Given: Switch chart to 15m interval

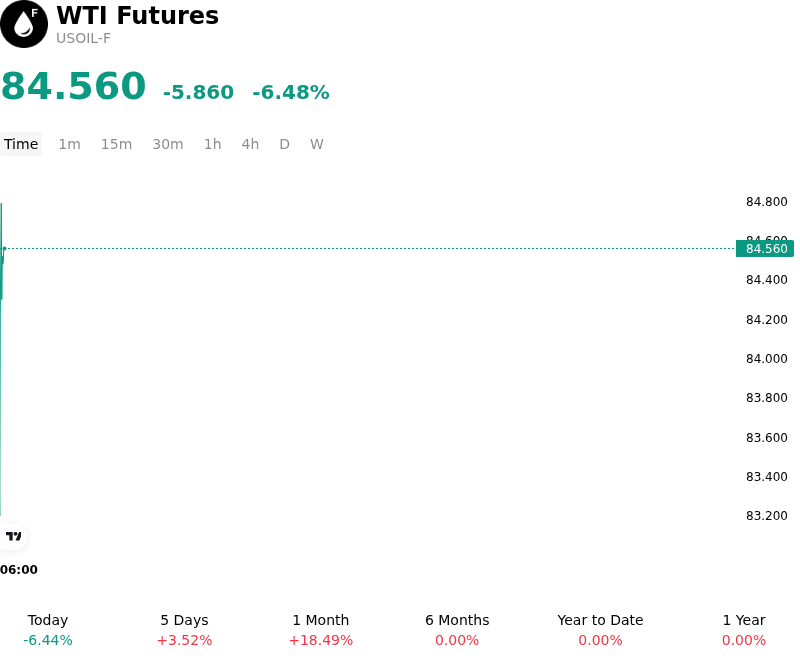Looking at the screenshot, I should (116, 144).
